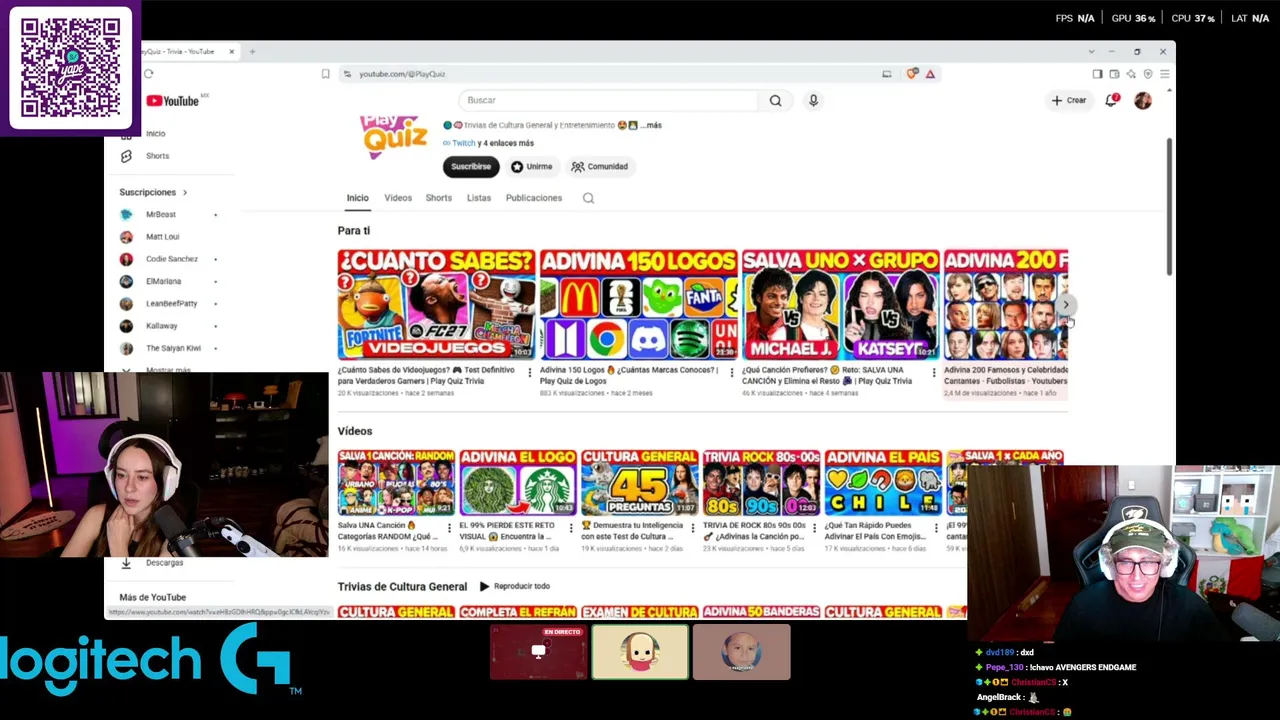Open a new browser tab
This screenshot has height=720, width=1280.
pyautogui.click(x=252, y=51)
